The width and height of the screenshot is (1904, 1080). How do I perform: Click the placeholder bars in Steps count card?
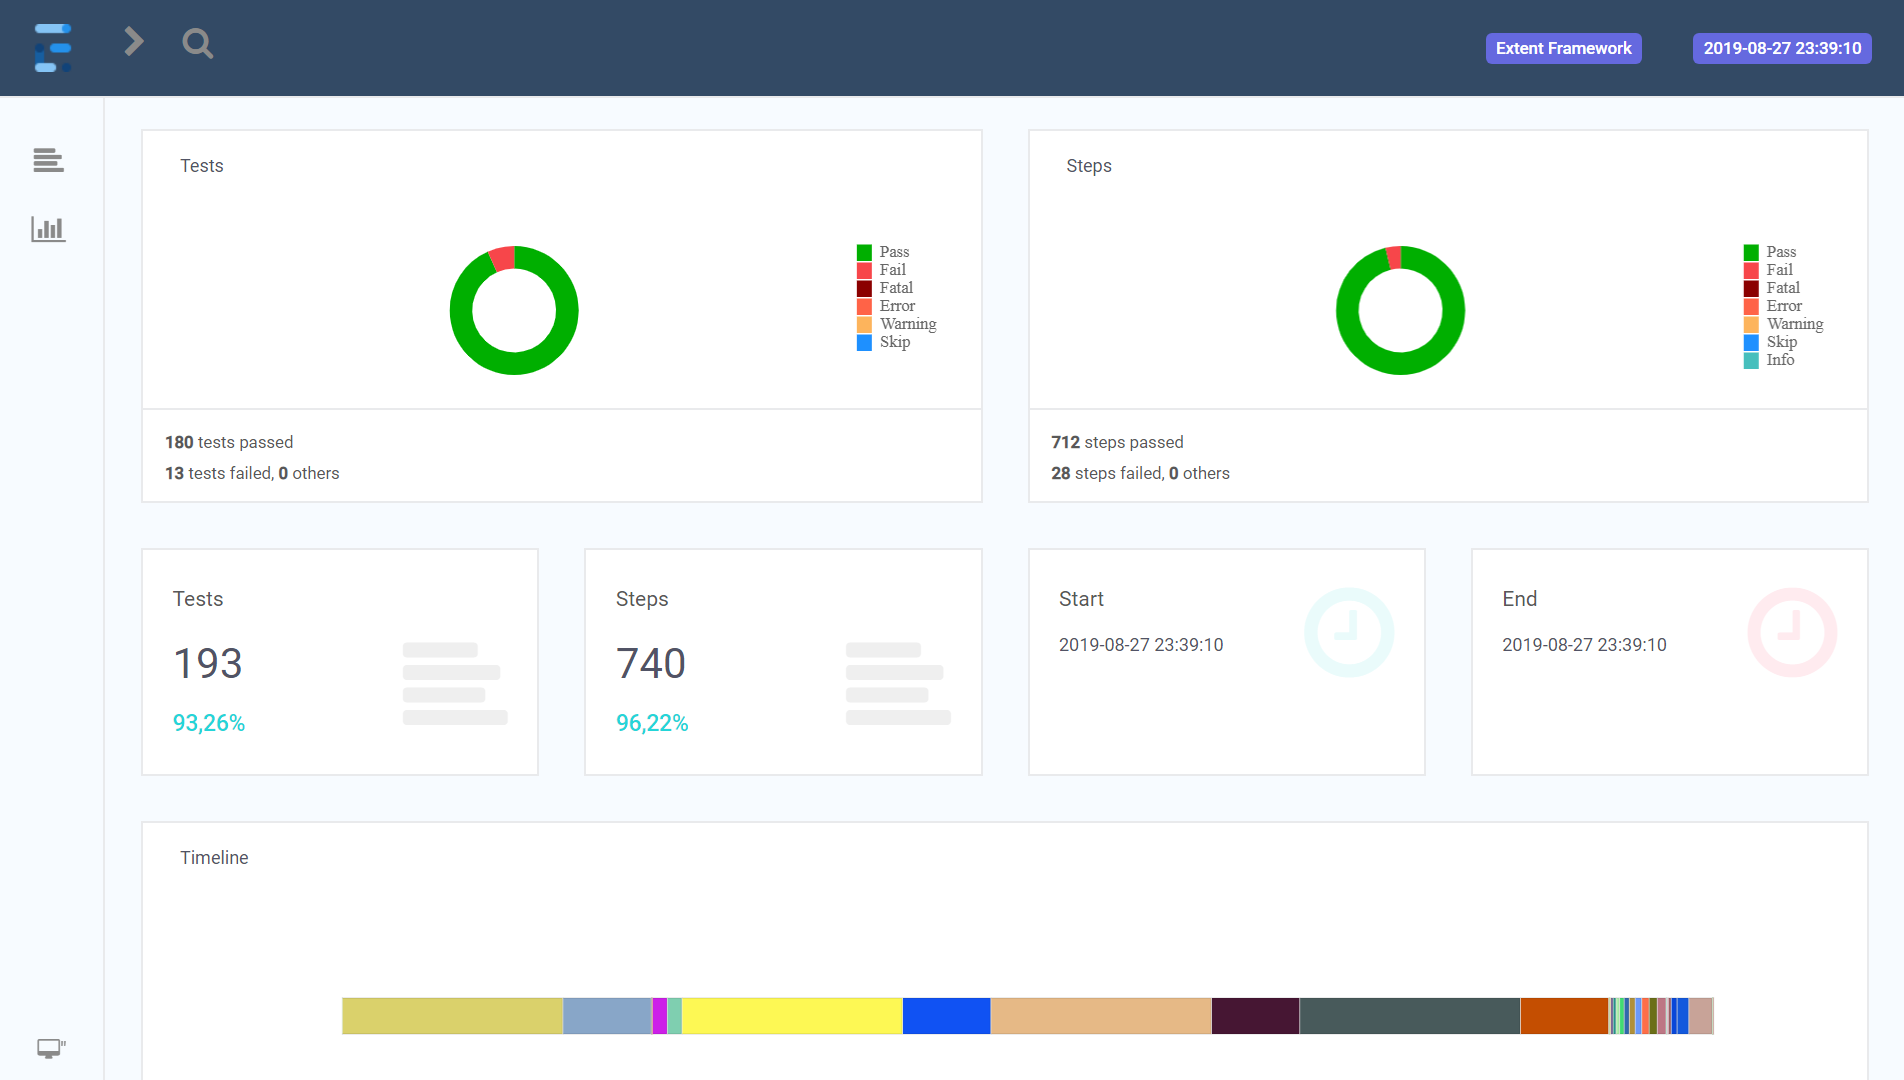coord(898,684)
